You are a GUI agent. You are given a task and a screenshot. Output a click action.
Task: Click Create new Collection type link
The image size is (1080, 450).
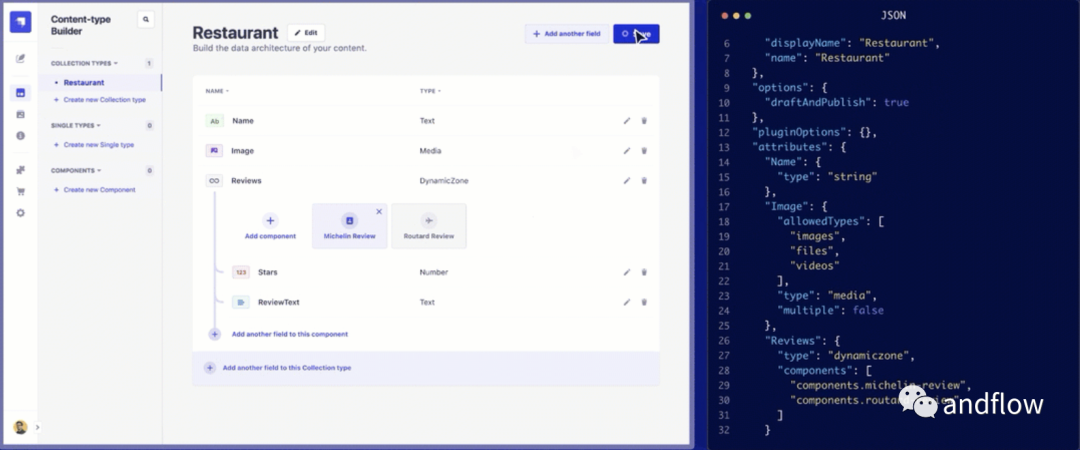click(104, 100)
